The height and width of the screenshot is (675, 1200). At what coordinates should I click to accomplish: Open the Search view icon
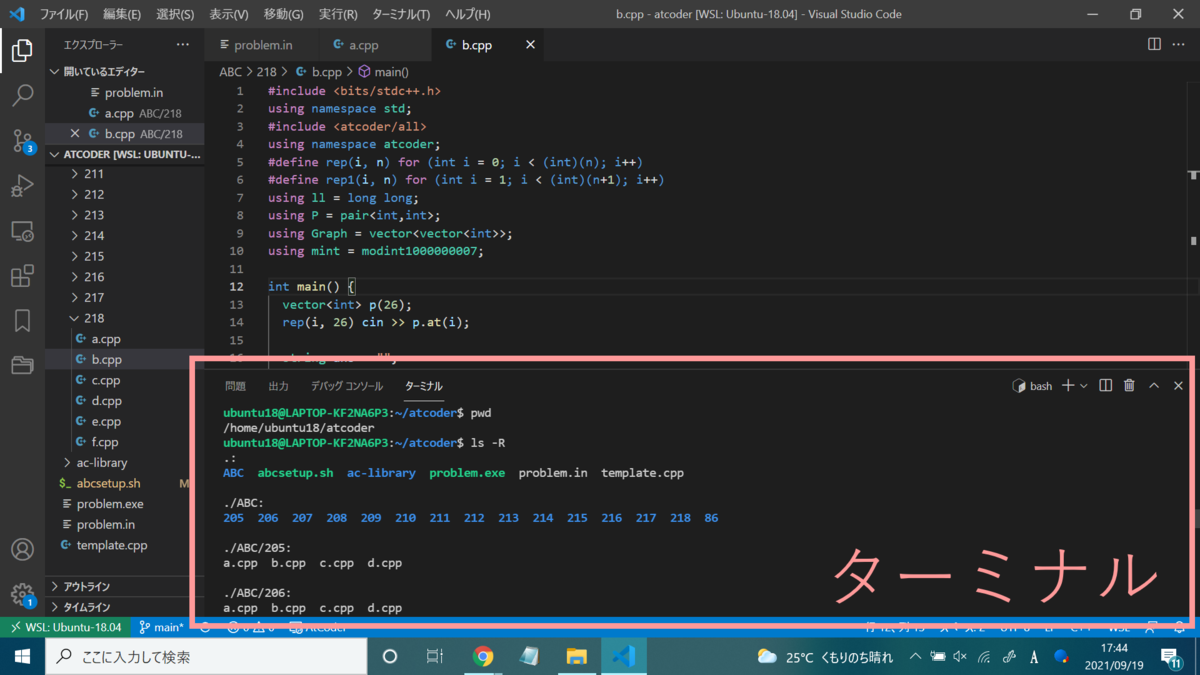coord(22,96)
